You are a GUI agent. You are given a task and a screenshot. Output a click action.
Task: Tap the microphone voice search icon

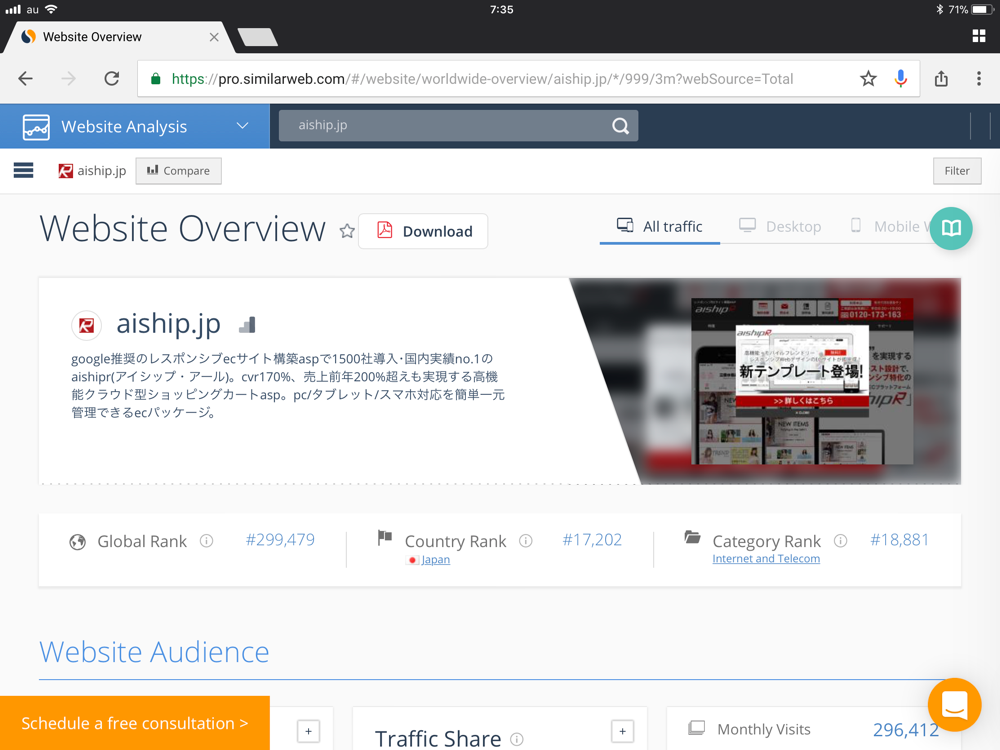[901, 79]
